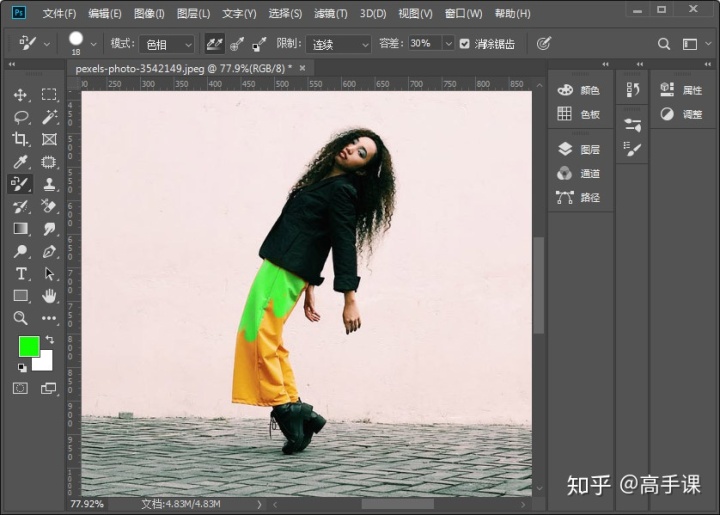Enable continuous sampling mode

[214, 44]
